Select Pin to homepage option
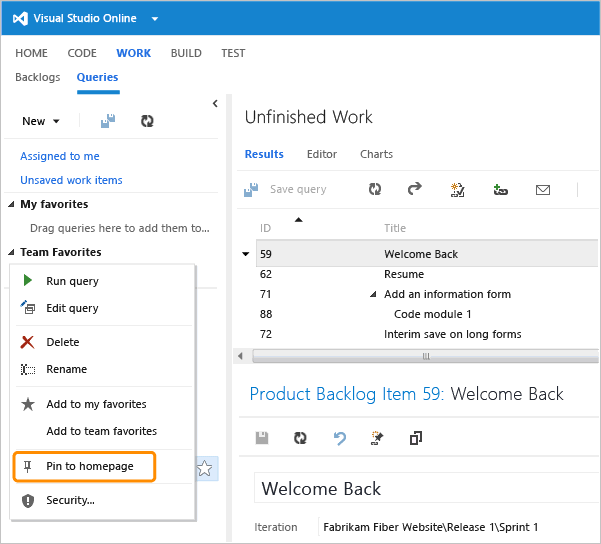 click(x=84, y=466)
